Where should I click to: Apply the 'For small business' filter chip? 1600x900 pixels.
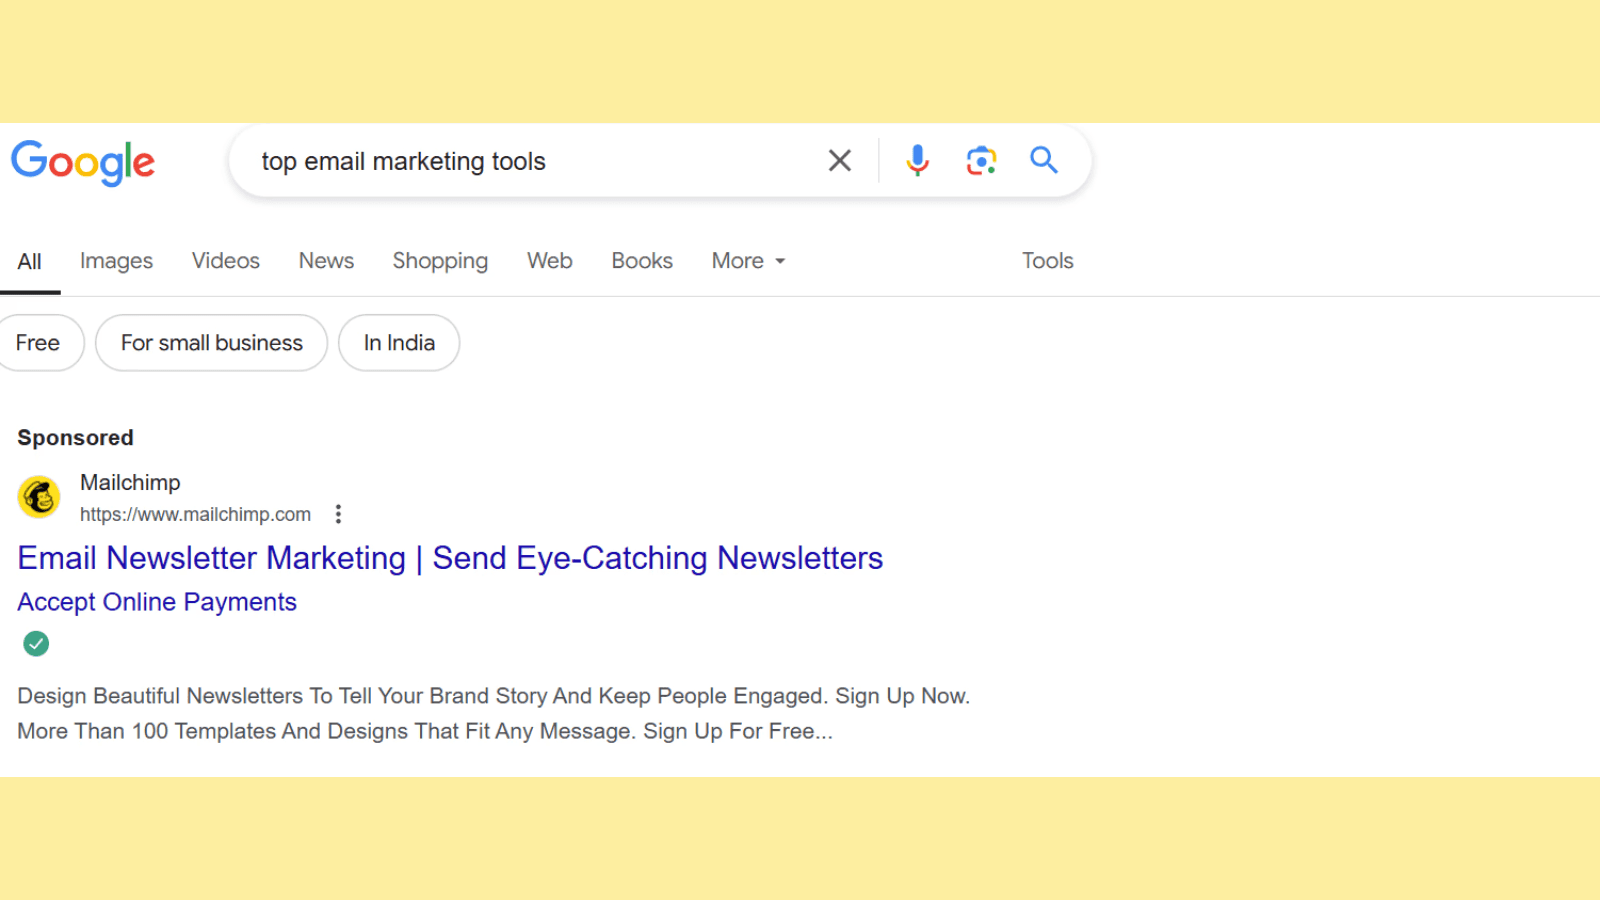211,343
